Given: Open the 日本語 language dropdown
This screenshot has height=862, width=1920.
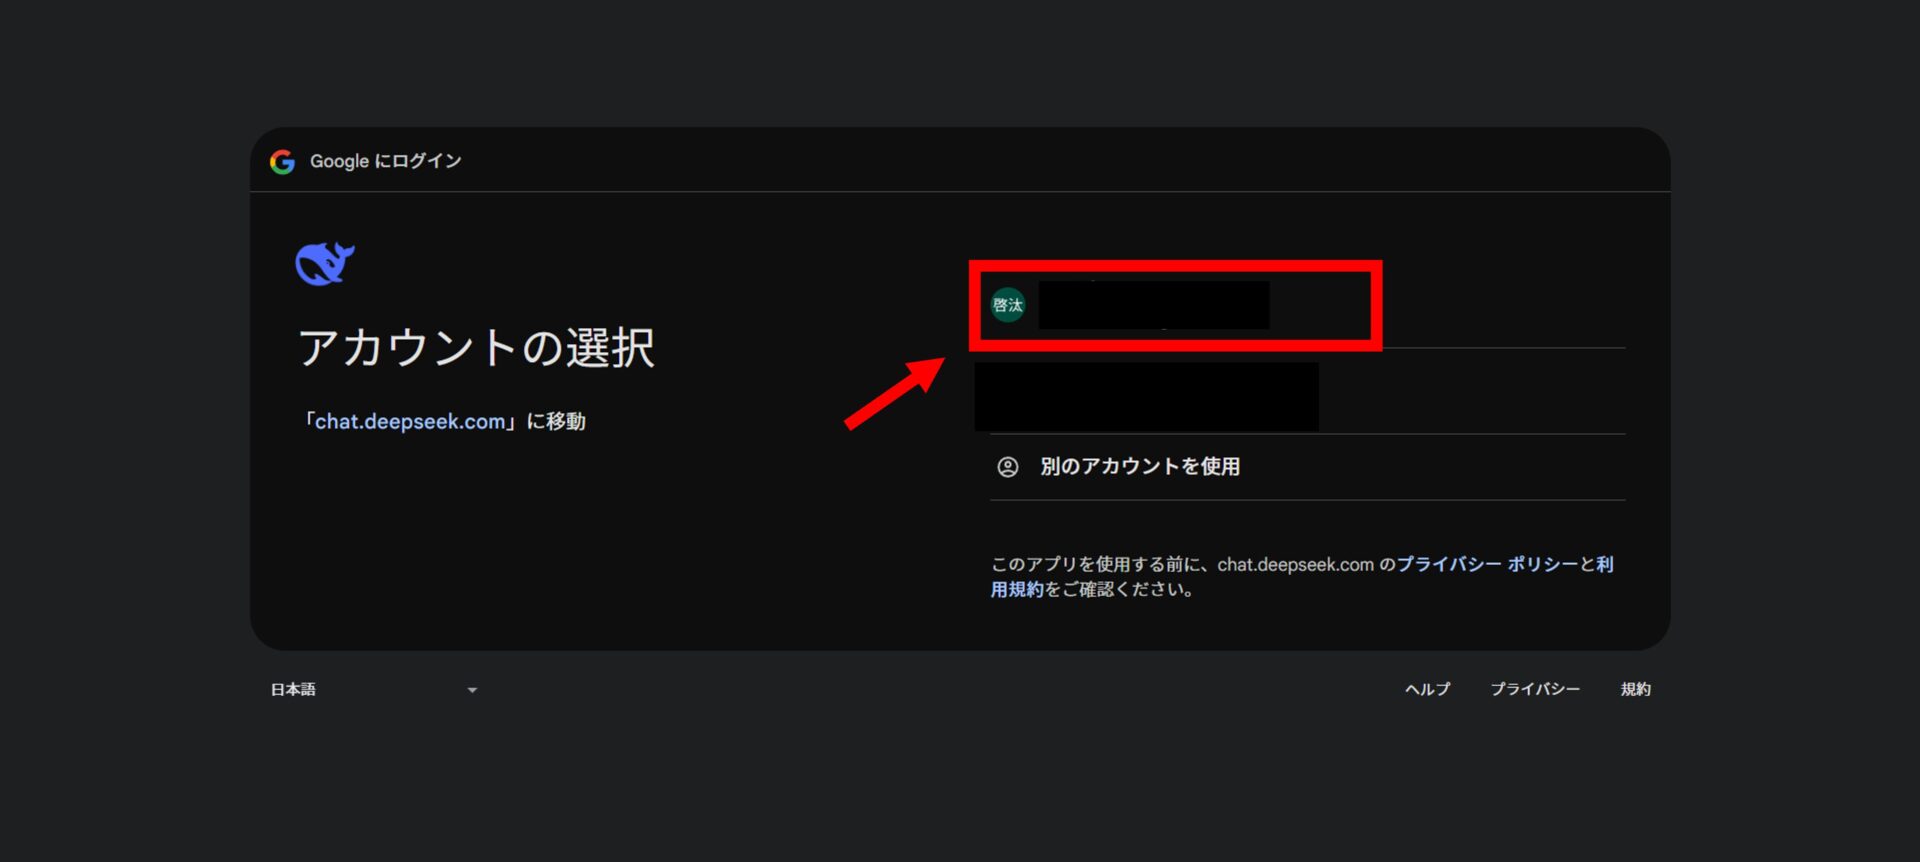Looking at the screenshot, I should (374, 689).
